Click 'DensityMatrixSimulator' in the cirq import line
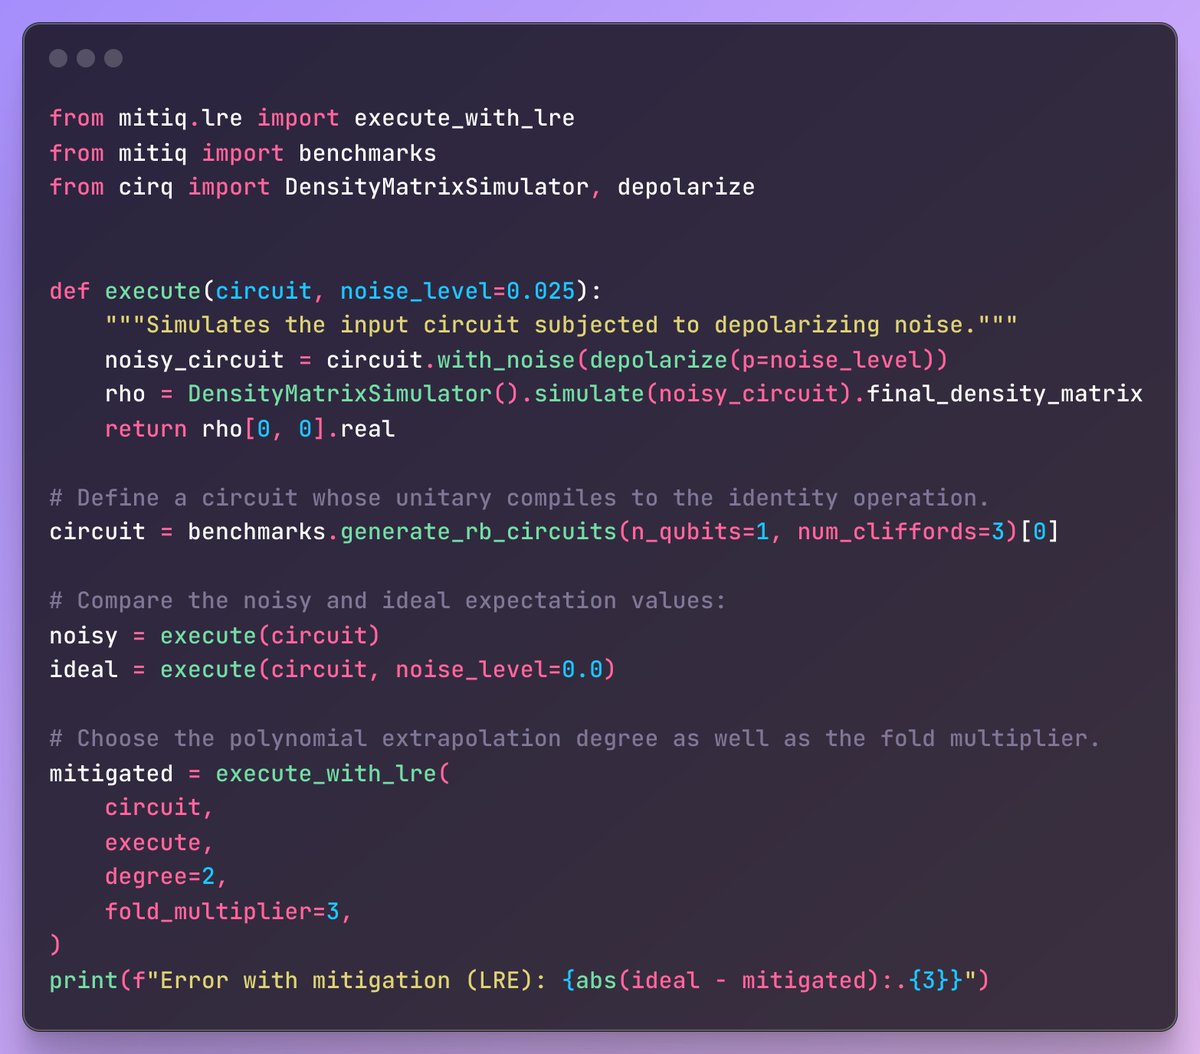Viewport: 1200px width, 1054px height. (x=436, y=187)
